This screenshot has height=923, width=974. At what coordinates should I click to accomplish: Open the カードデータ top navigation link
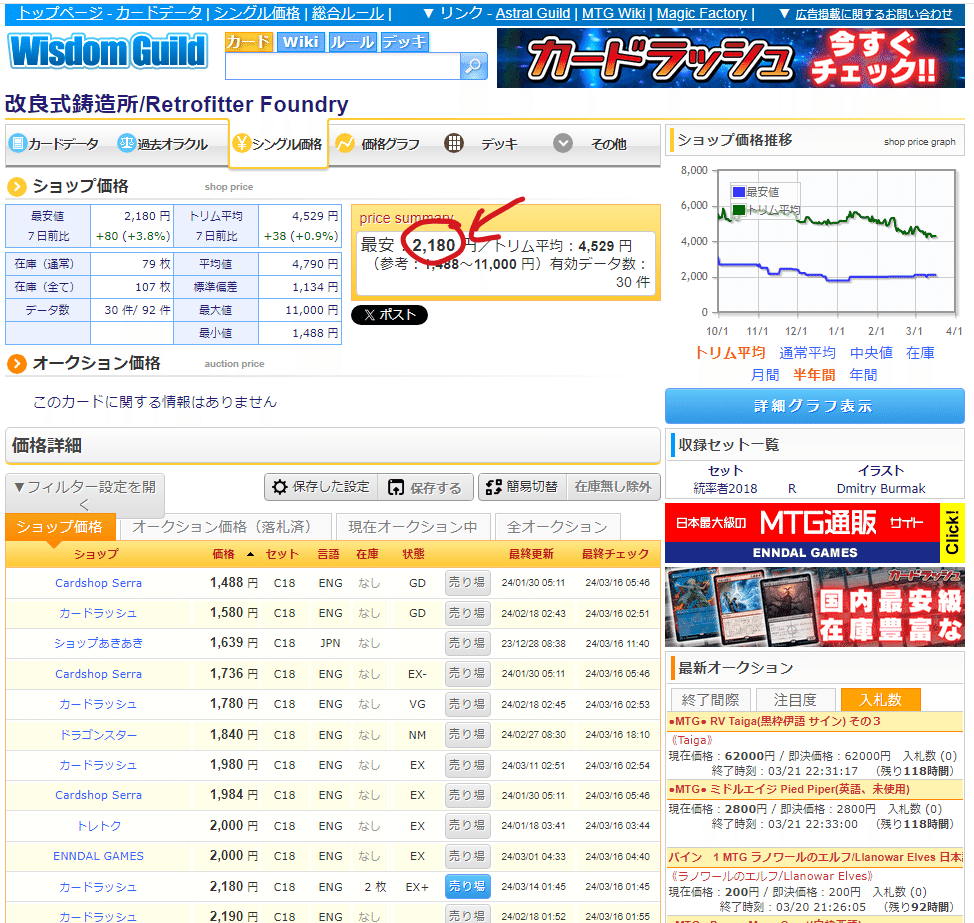pos(159,13)
